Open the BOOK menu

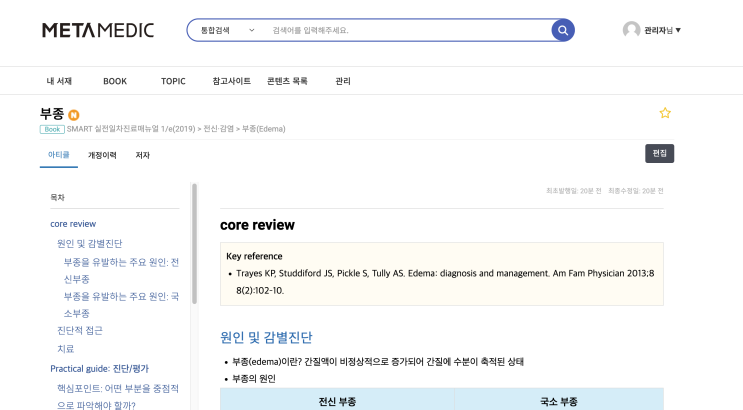coord(115,81)
